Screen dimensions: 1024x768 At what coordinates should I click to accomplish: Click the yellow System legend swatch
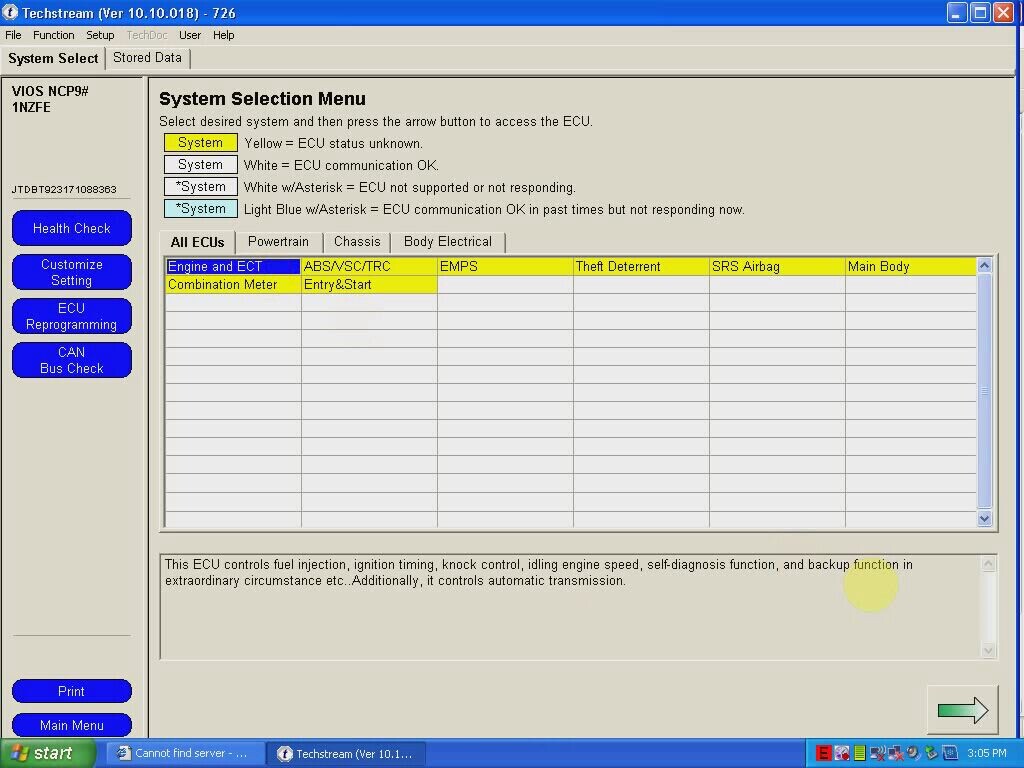(200, 142)
